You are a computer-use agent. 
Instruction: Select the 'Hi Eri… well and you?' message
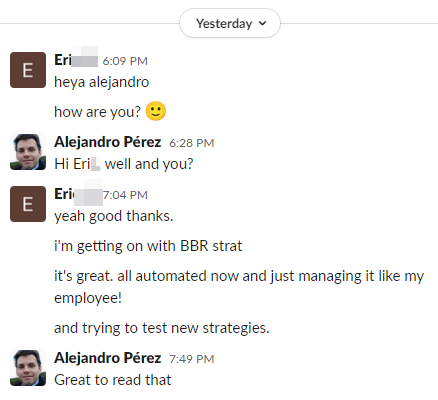124,164
